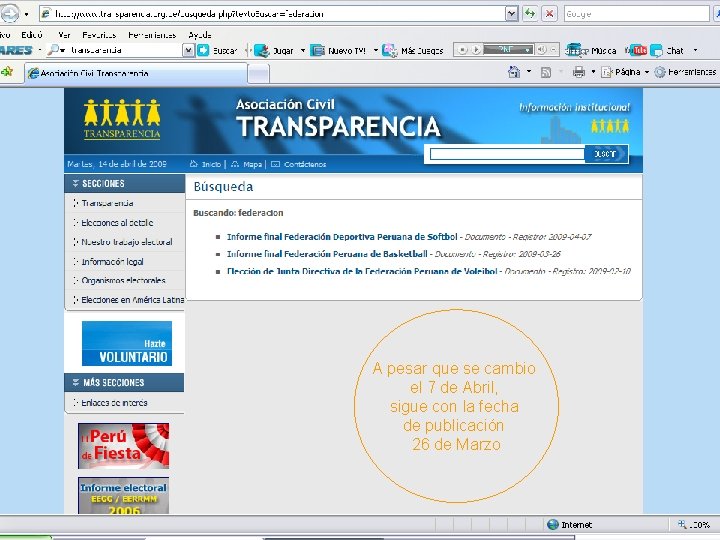
Task: Click the Inicio link
Action: coord(206,164)
